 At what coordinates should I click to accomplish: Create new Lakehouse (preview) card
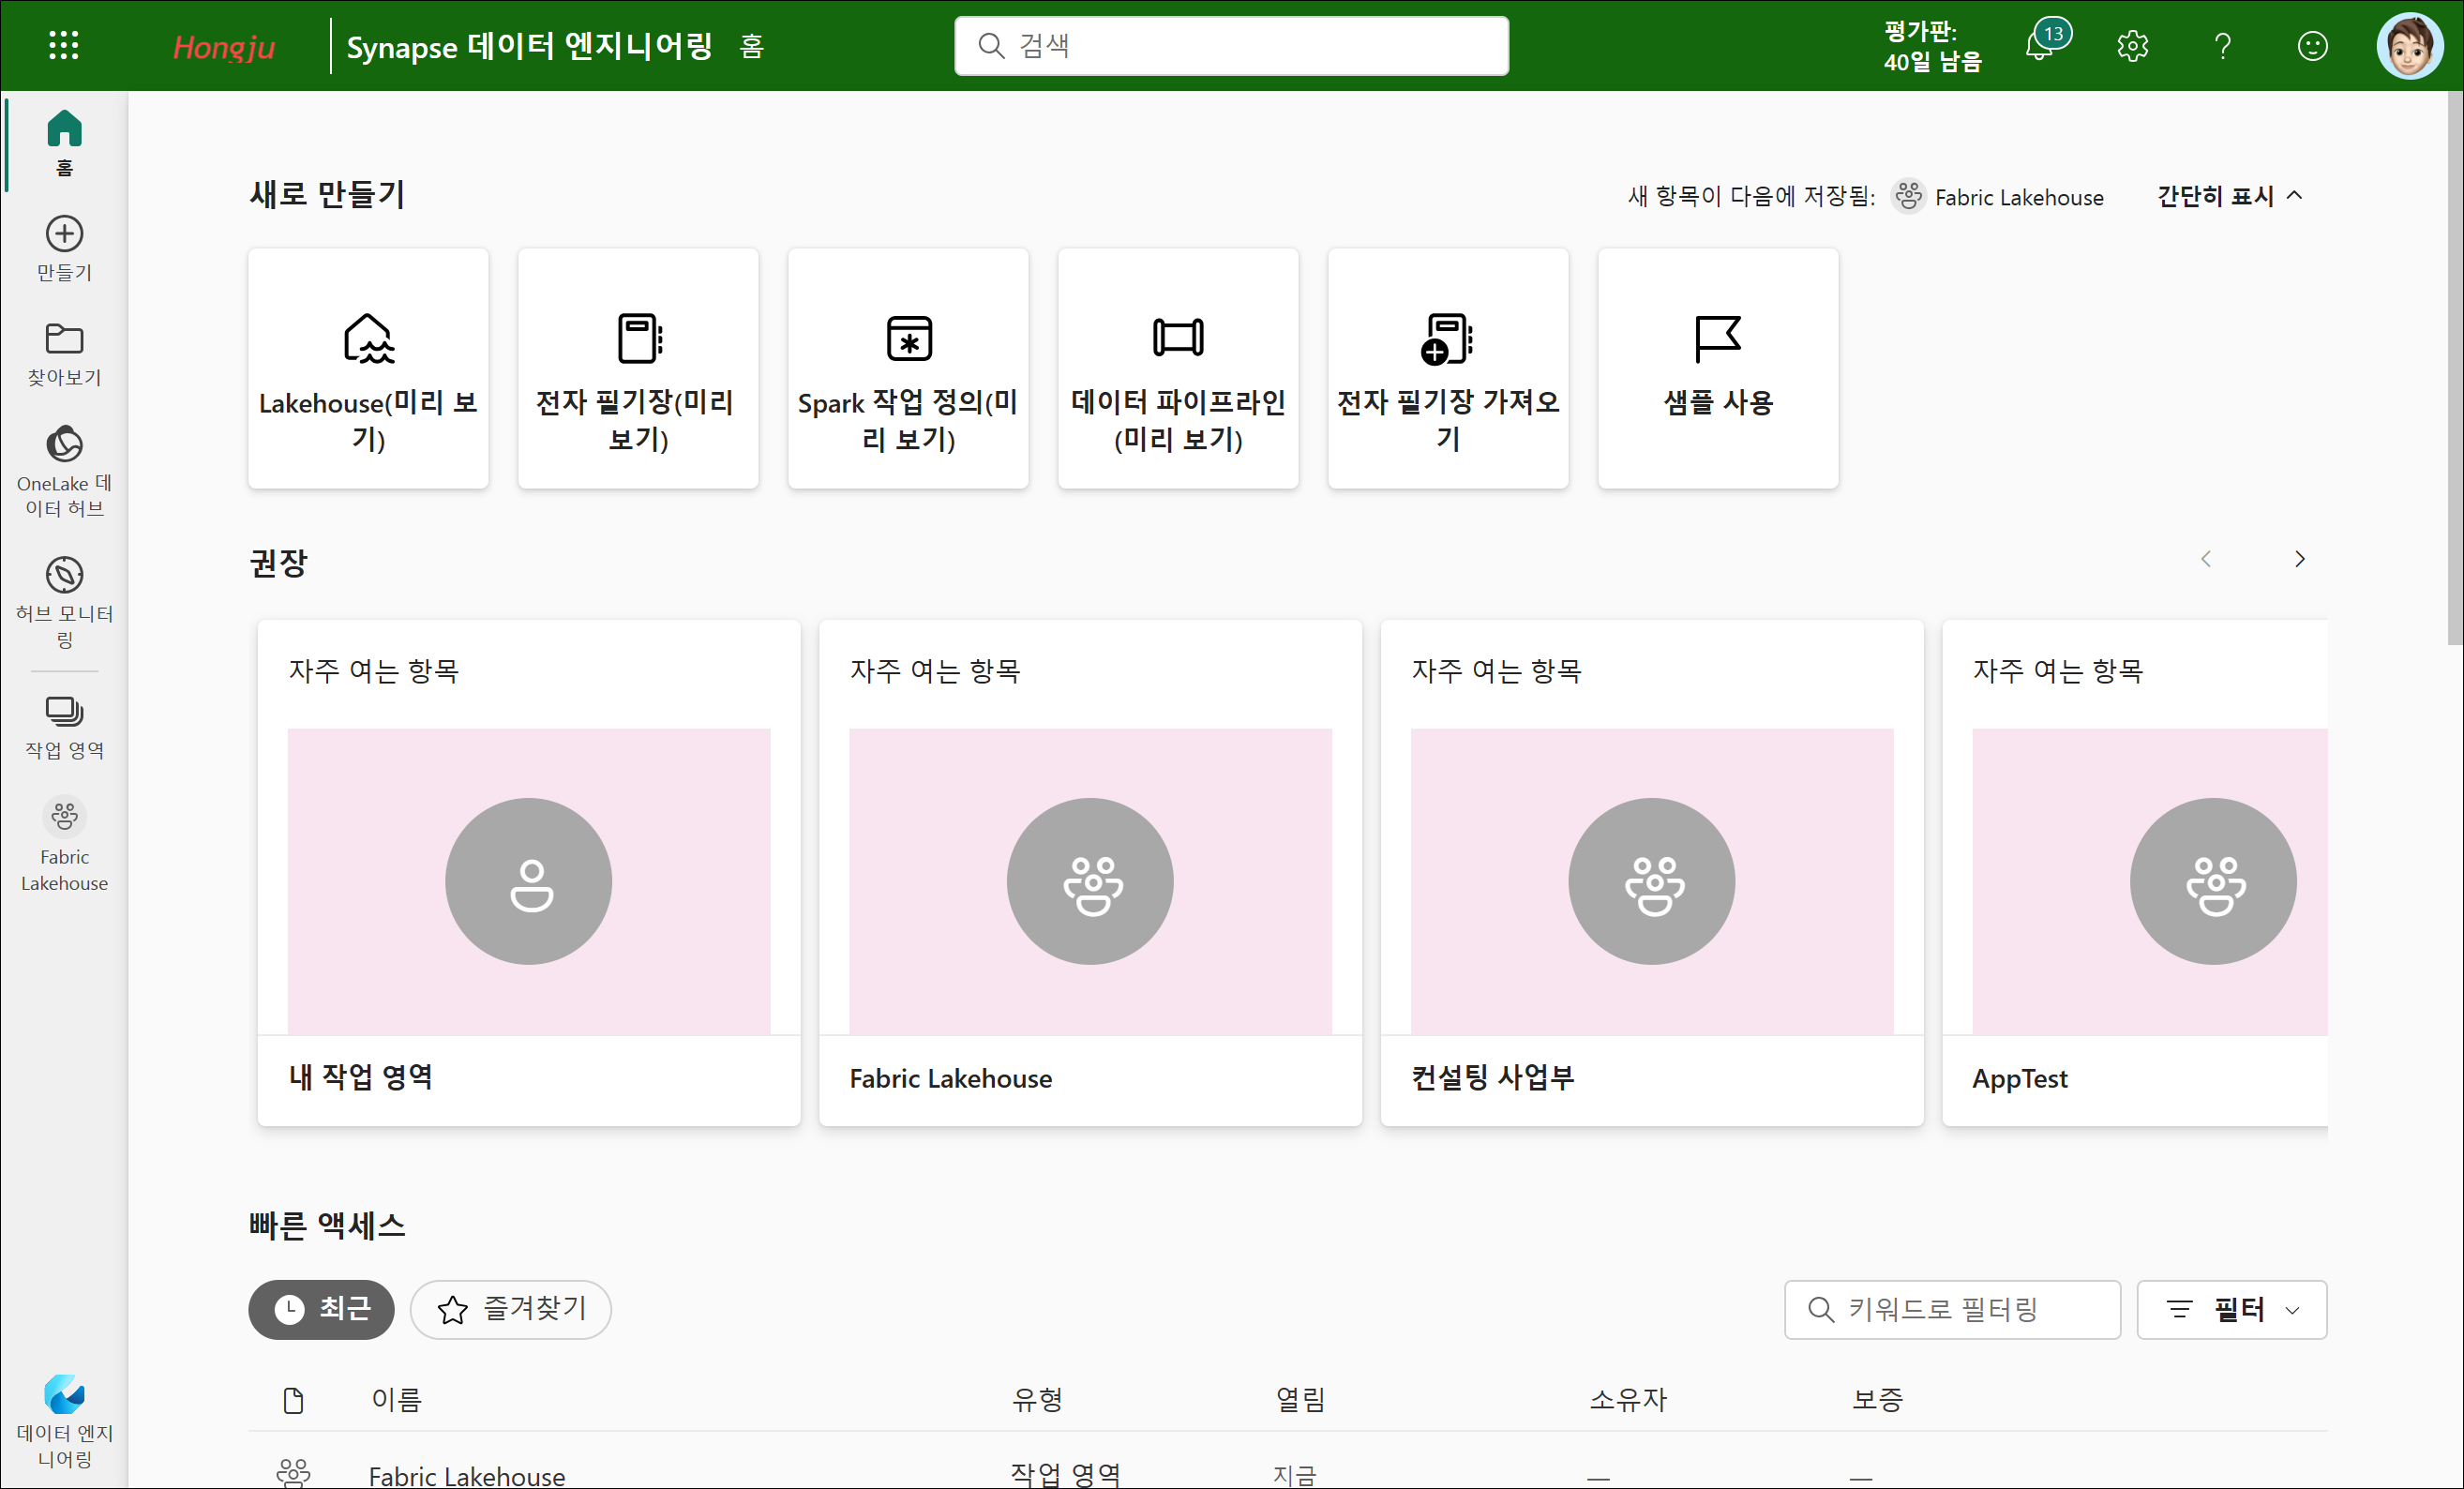coord(368,368)
